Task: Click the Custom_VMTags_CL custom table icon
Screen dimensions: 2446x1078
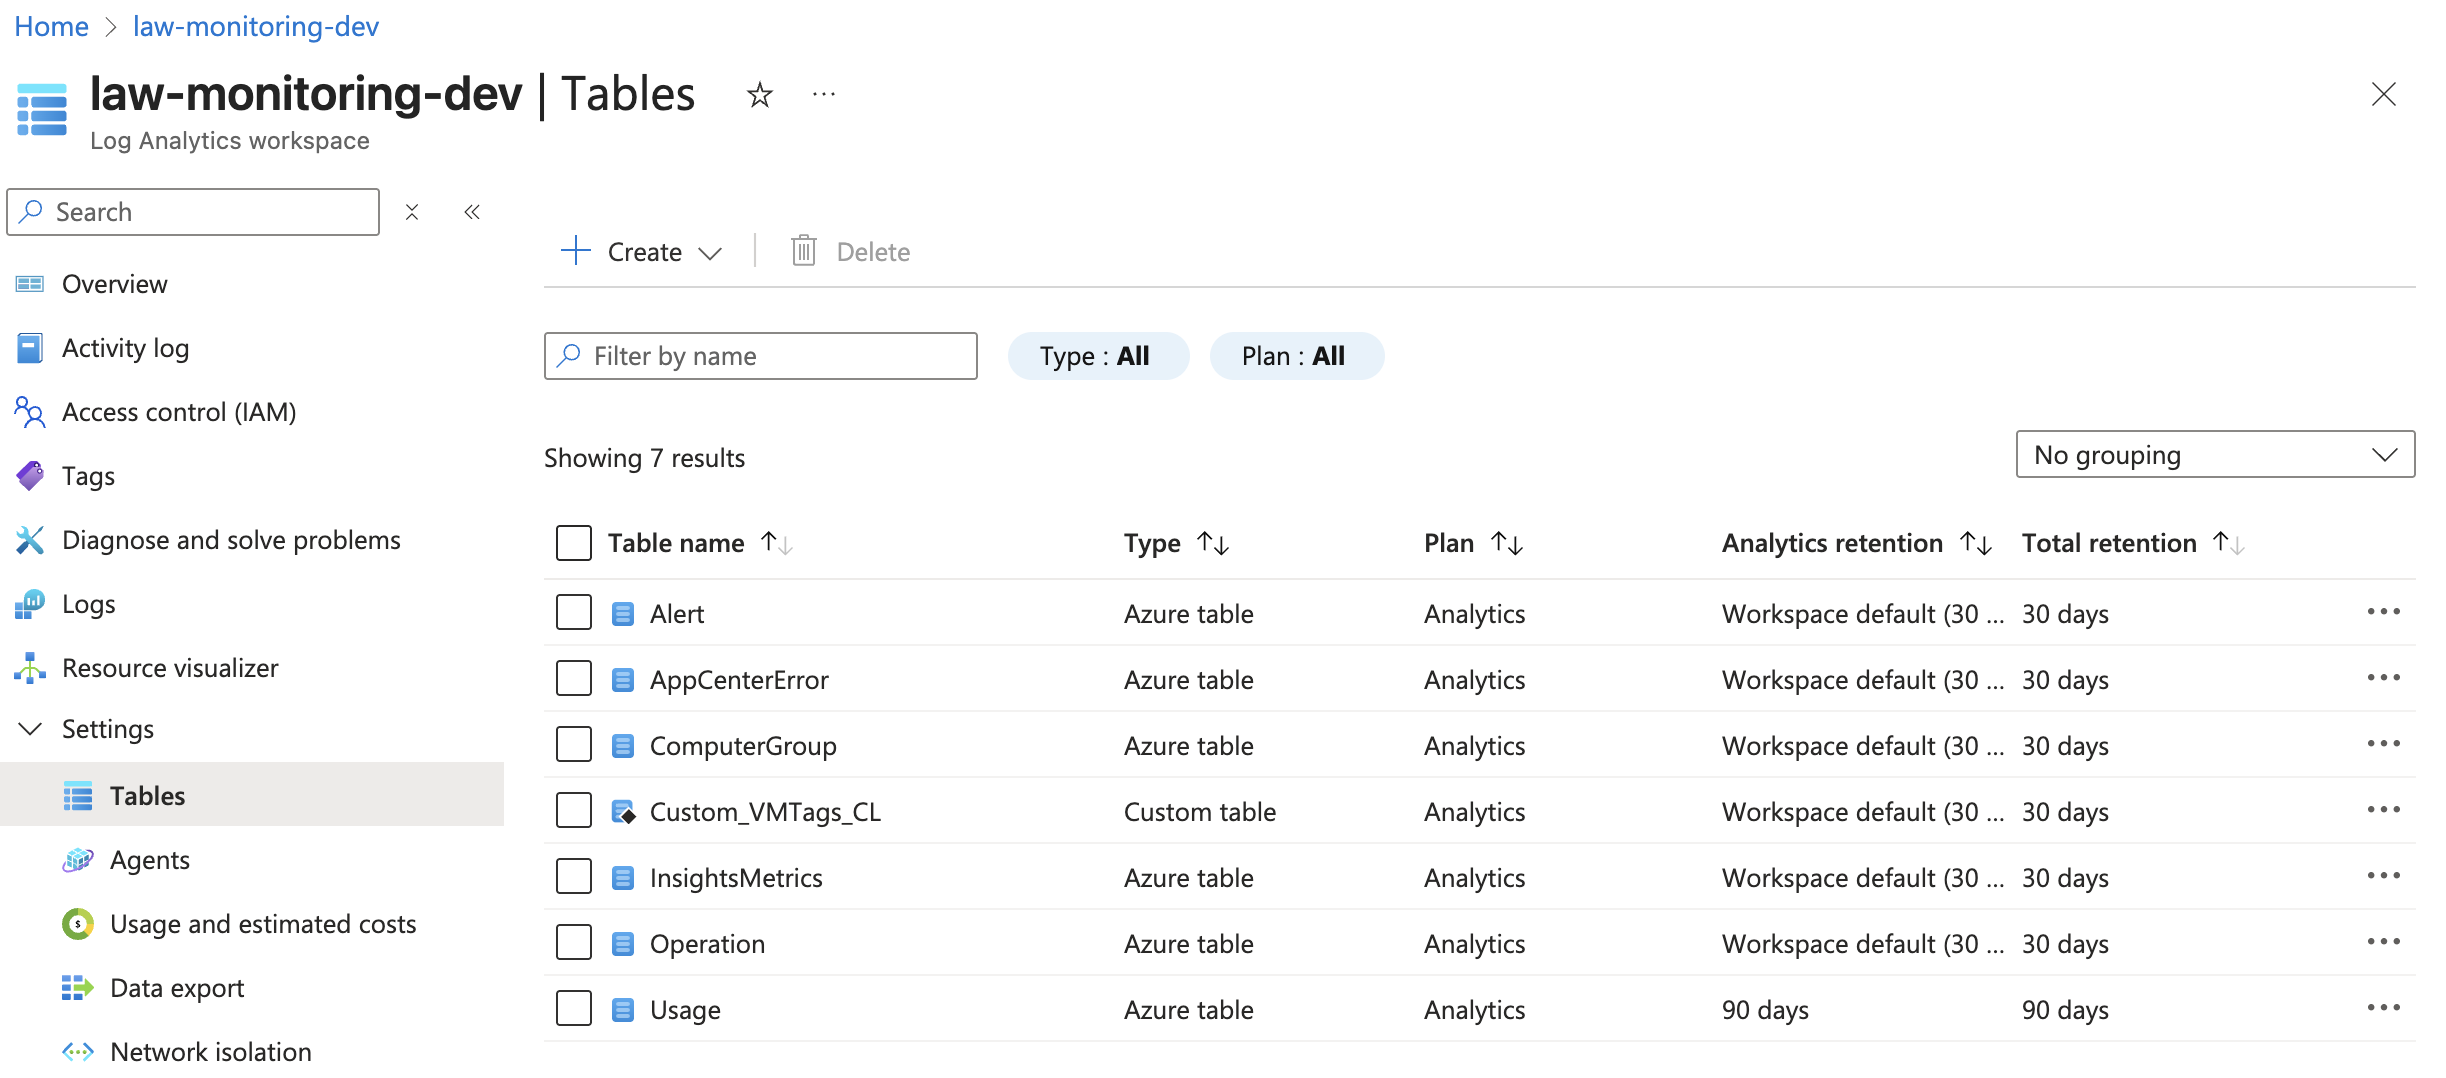Action: pyautogui.click(x=624, y=811)
